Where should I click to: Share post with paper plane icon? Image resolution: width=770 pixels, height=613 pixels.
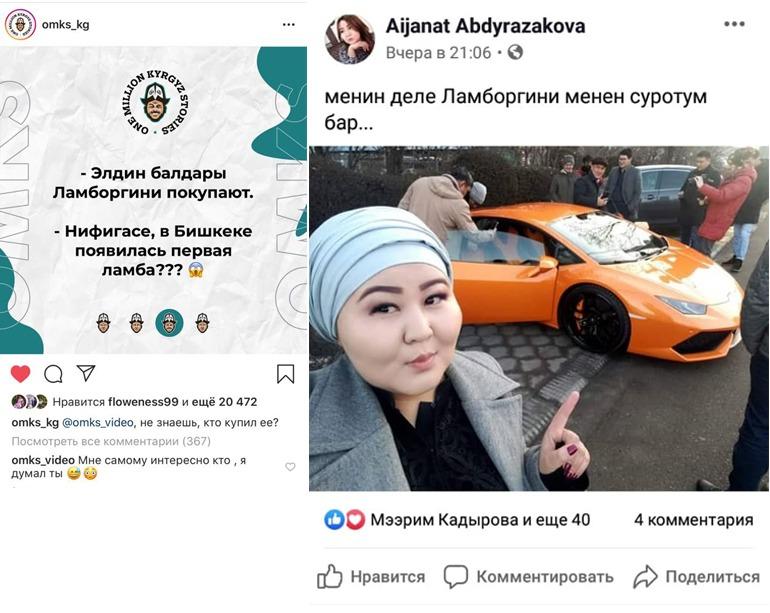(x=86, y=373)
